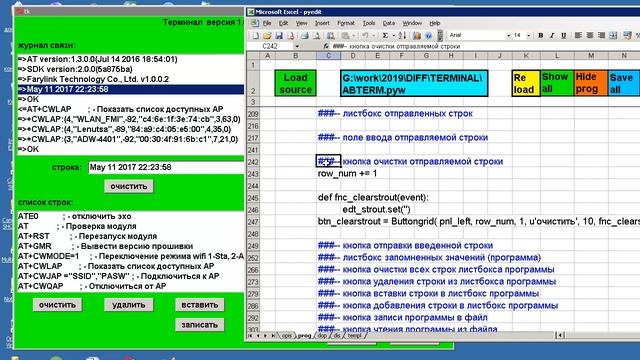Open the Insert menu in Excel

point(322,23)
